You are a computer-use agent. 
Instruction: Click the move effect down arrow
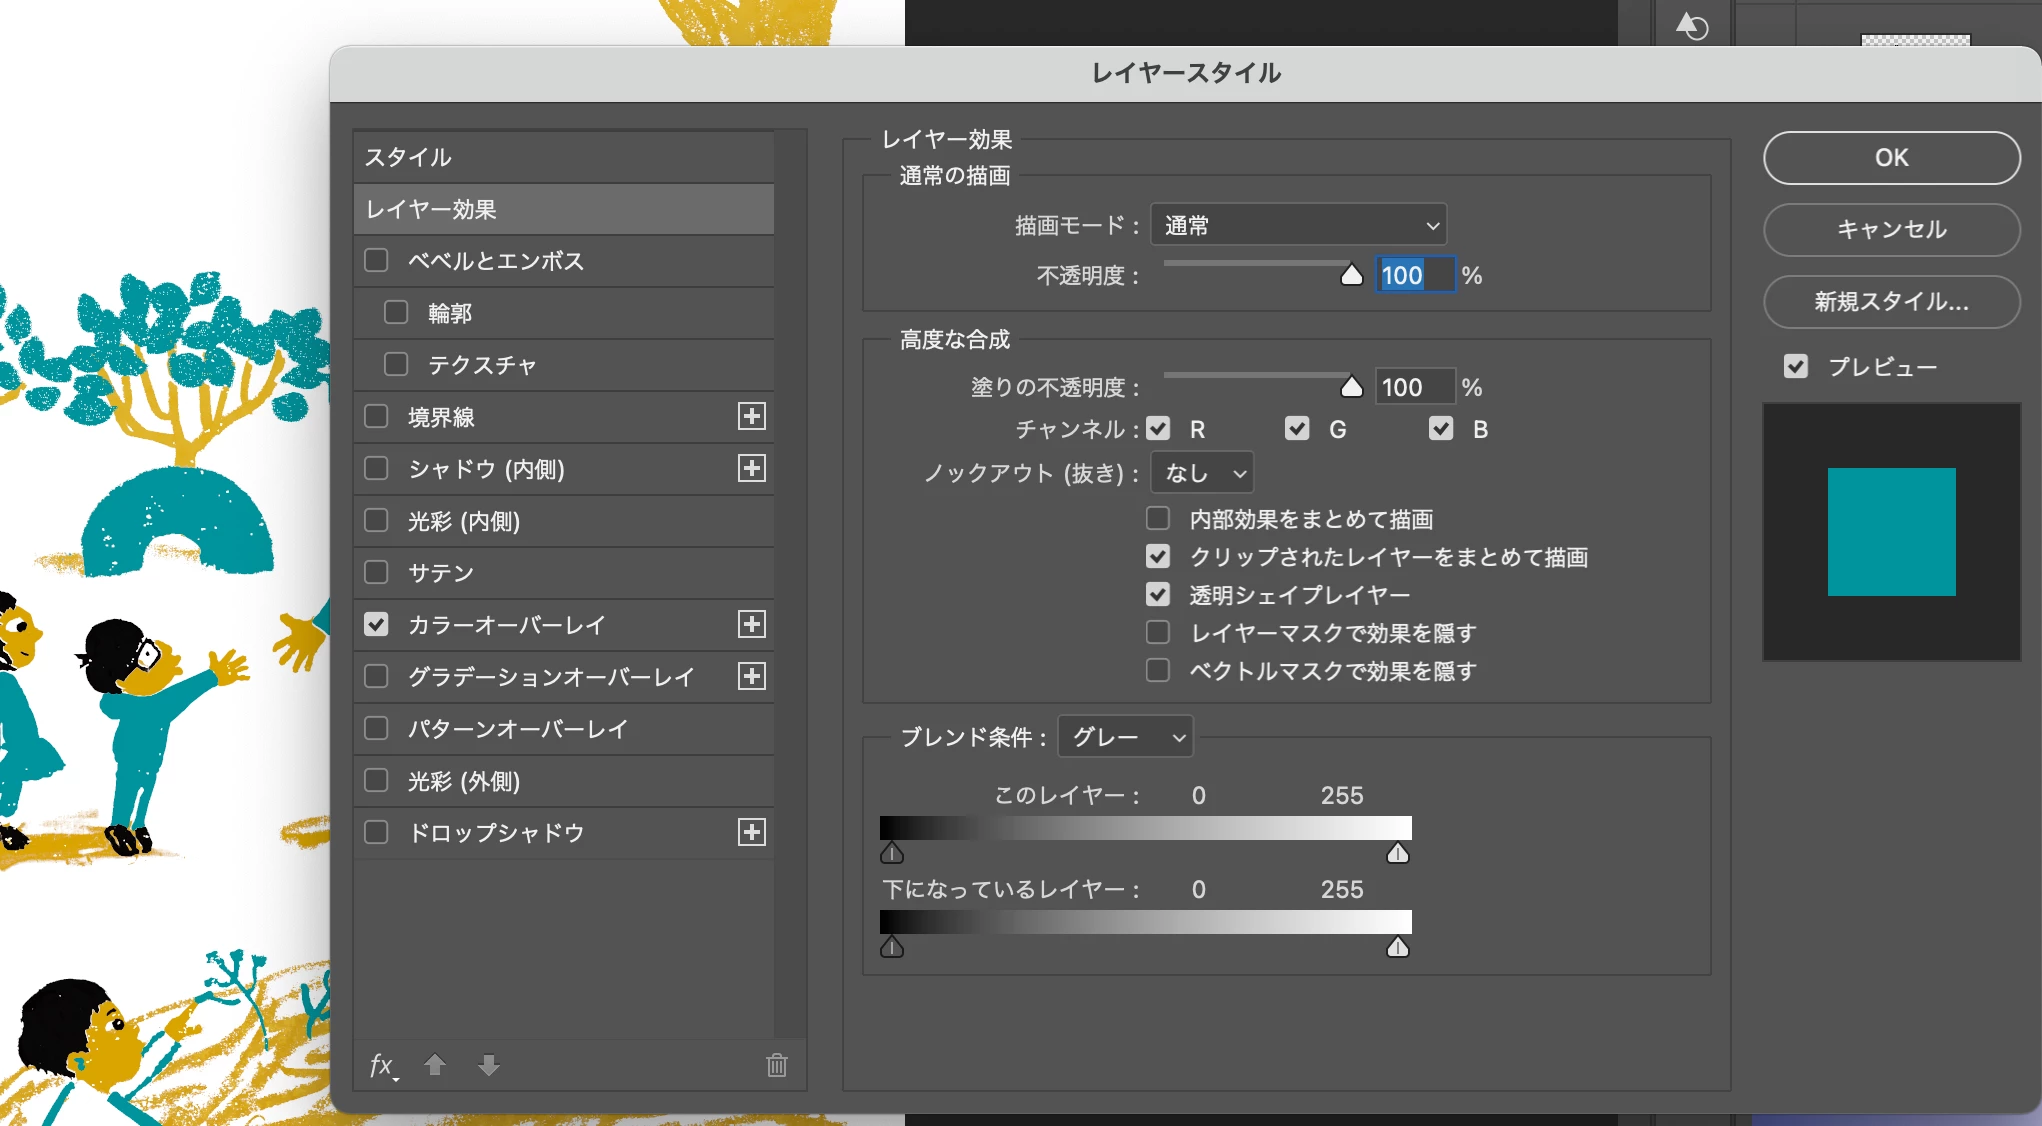[x=489, y=1065]
